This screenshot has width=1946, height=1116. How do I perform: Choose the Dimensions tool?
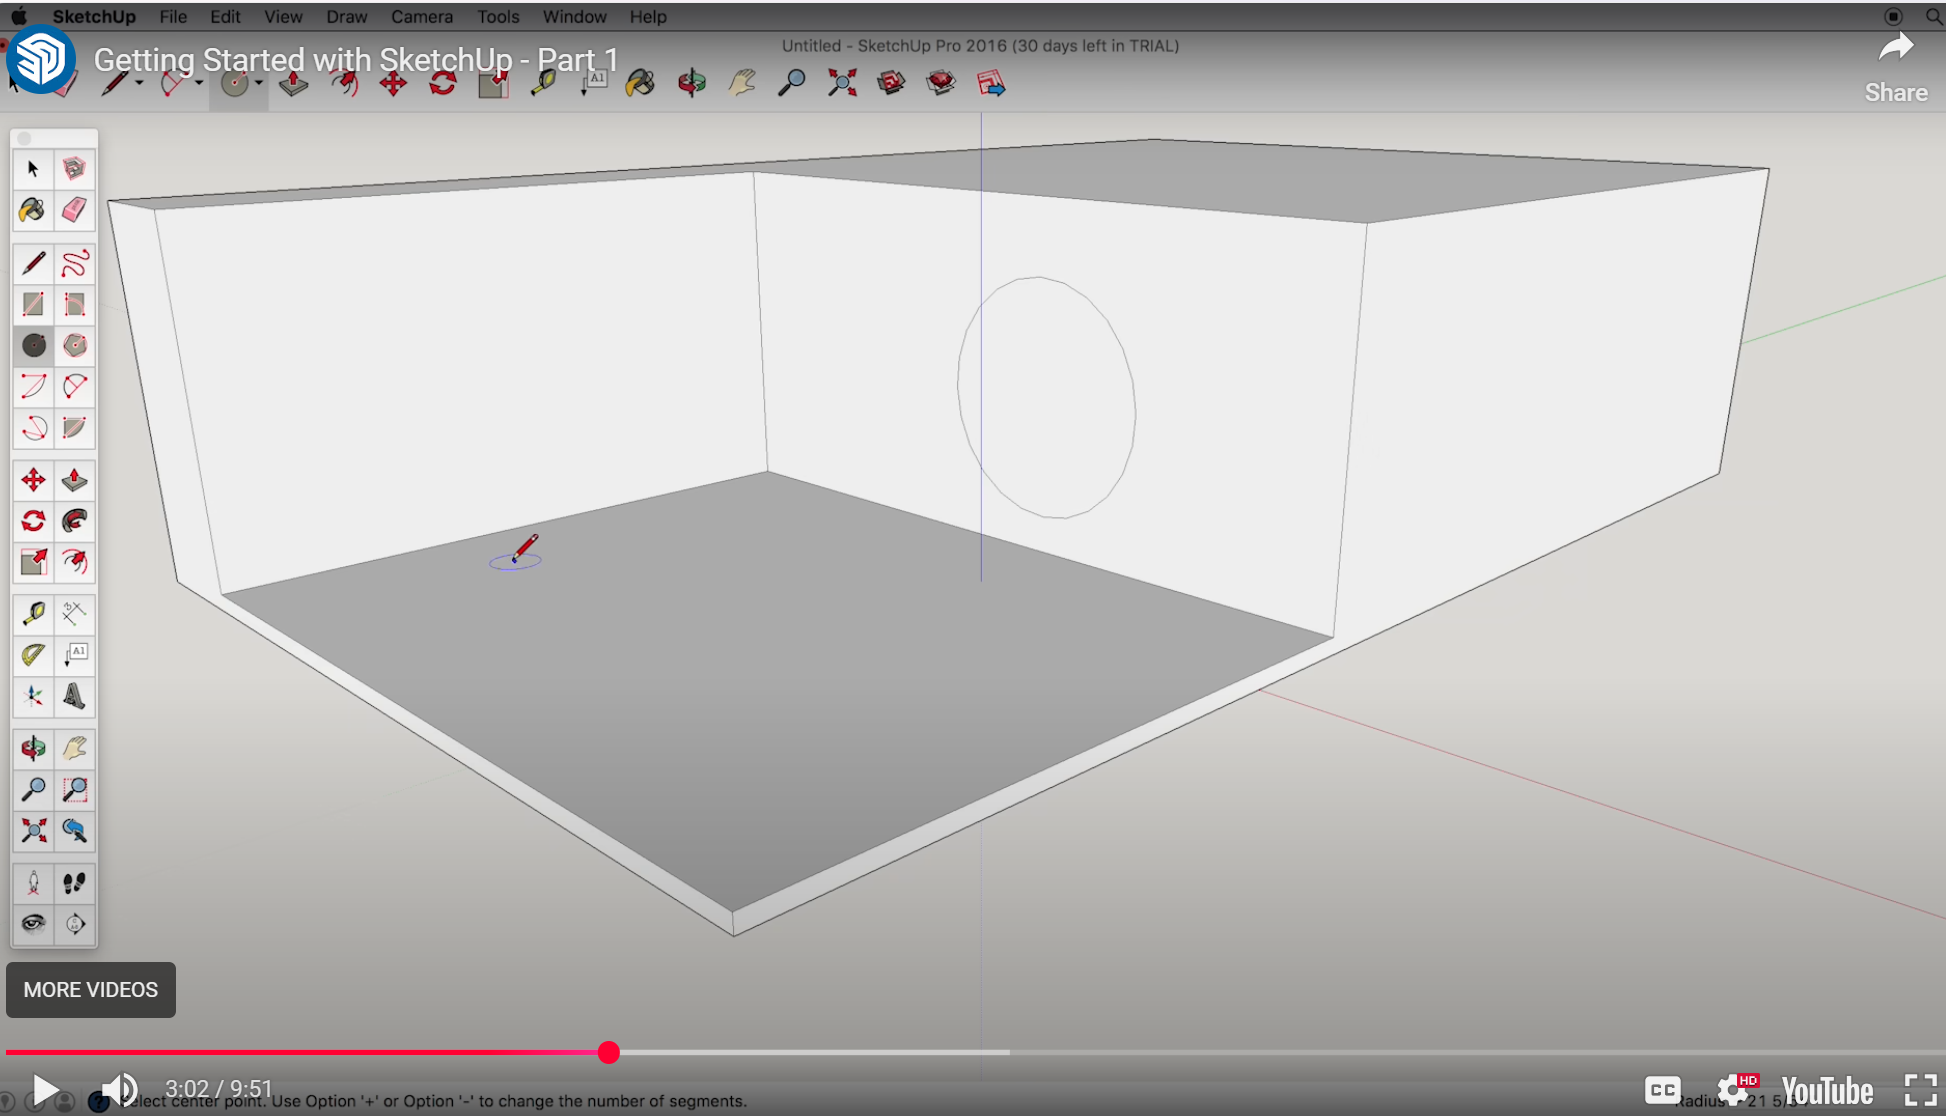[x=74, y=613]
